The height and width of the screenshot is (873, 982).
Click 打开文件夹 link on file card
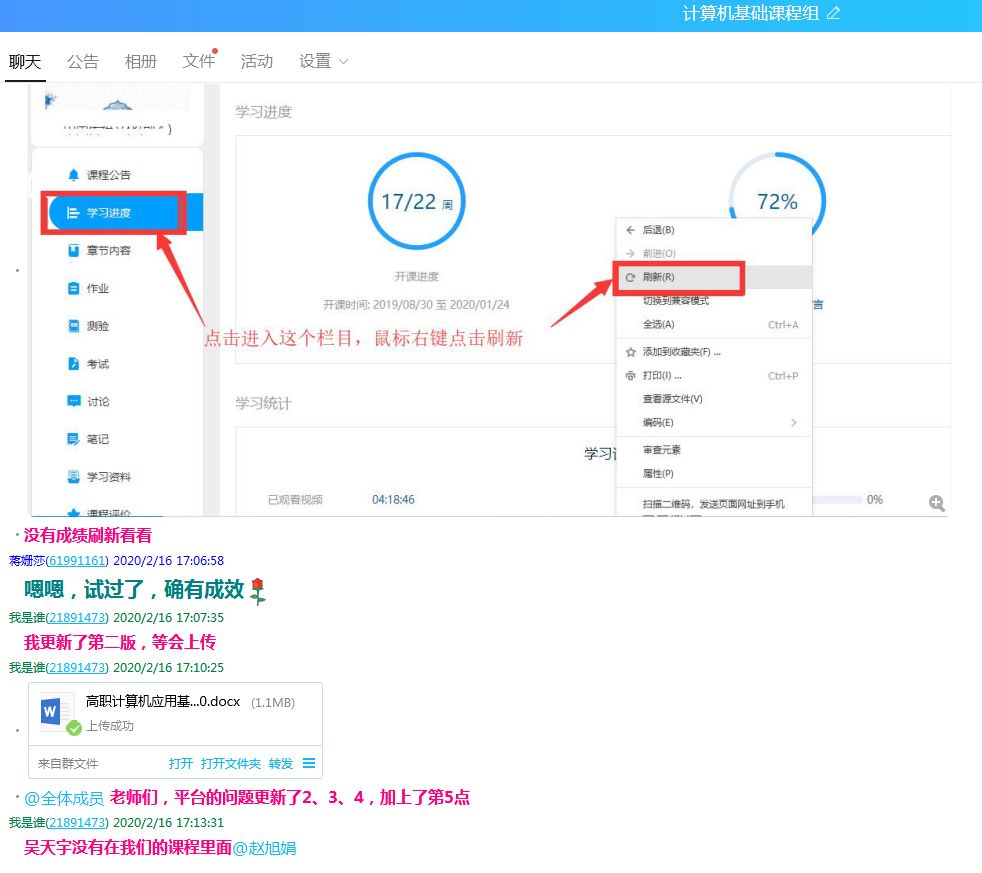(230, 763)
